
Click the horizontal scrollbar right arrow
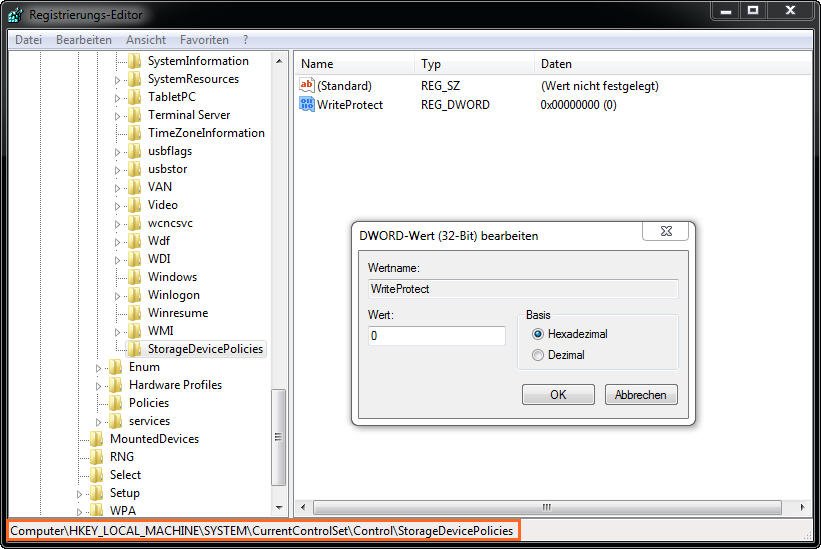[803, 507]
